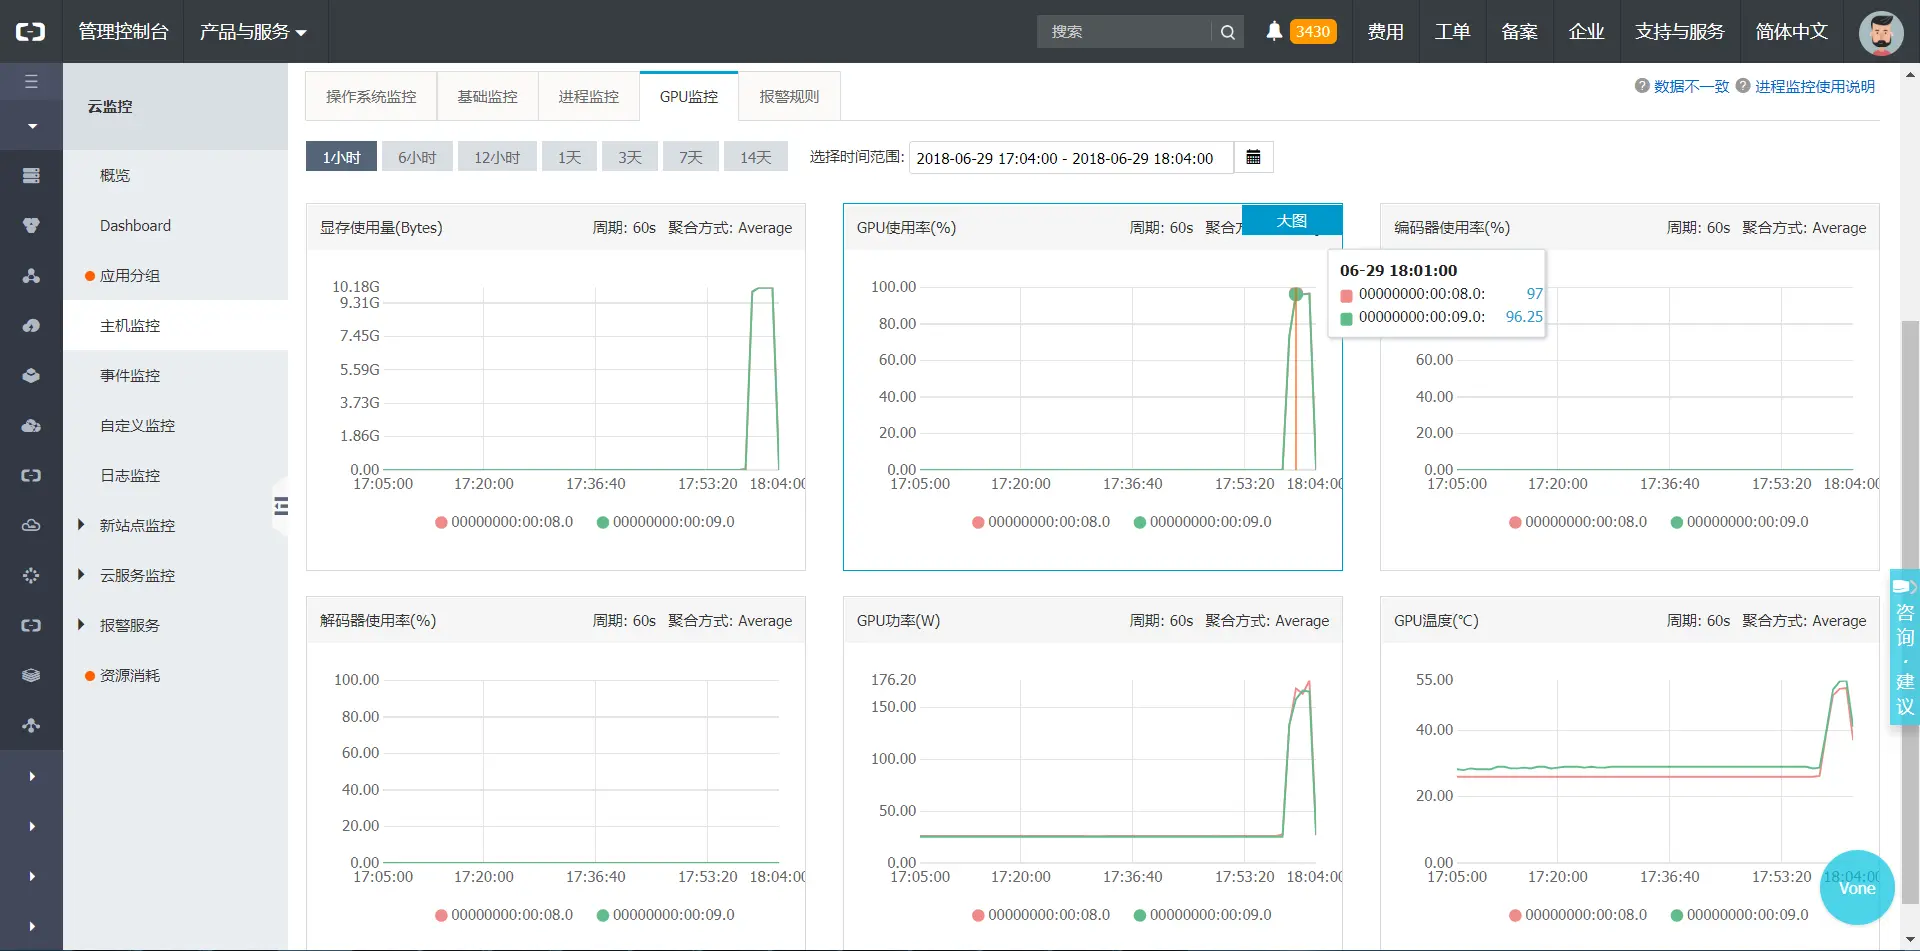Select the 6小时 time range button

[x=417, y=157]
